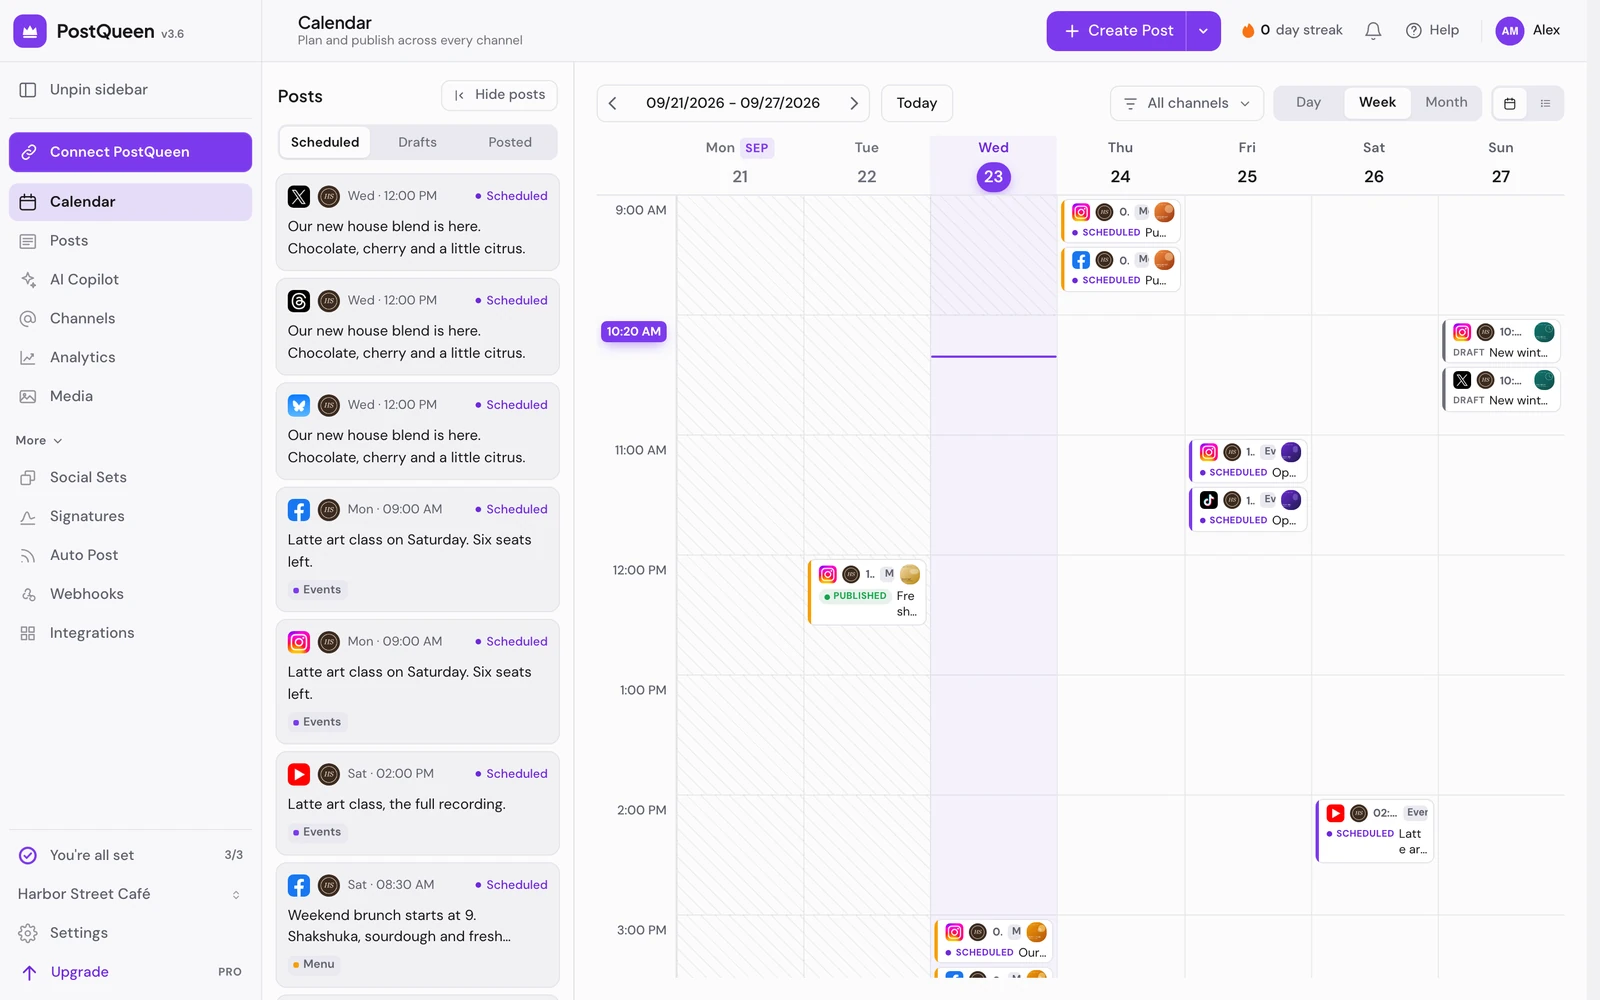Open Webhooks settings
Viewport: 1600px width, 1000px height.
coord(130,594)
